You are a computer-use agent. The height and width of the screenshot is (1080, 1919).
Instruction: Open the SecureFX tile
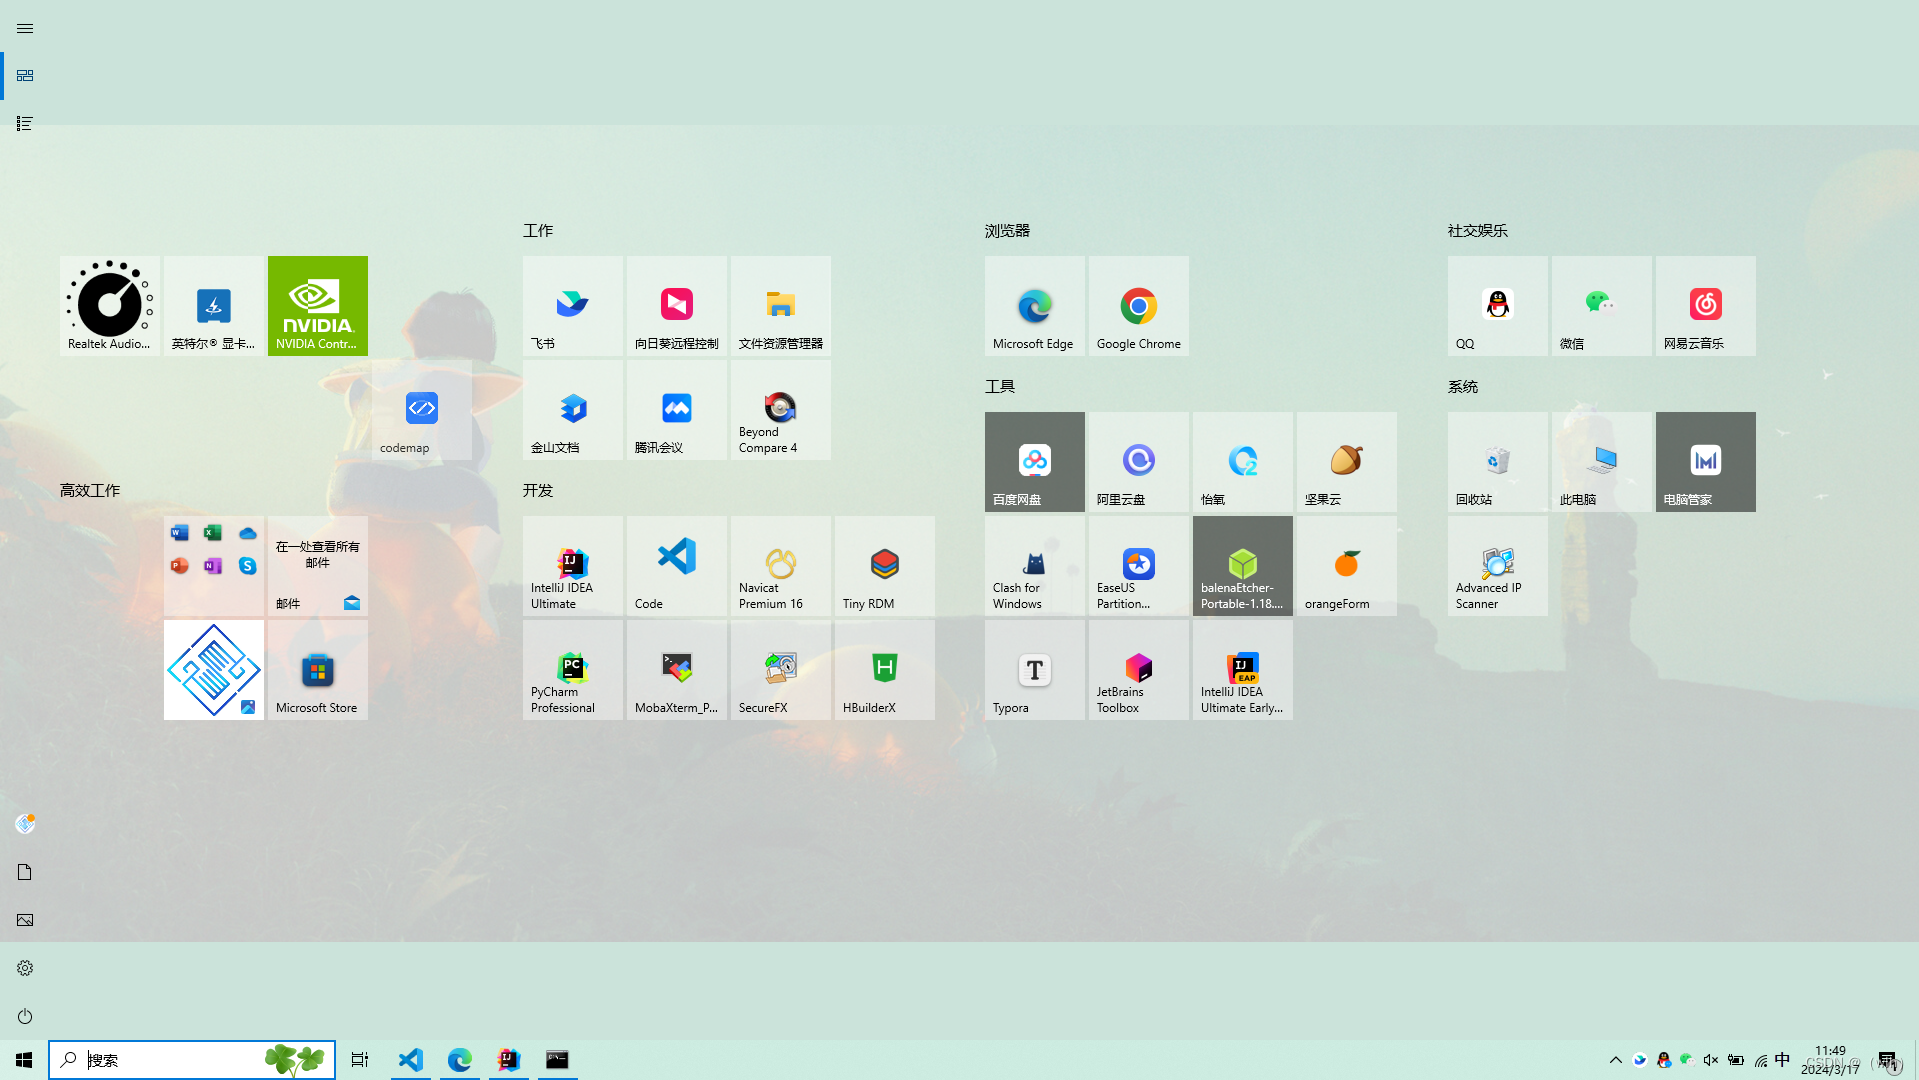click(781, 670)
